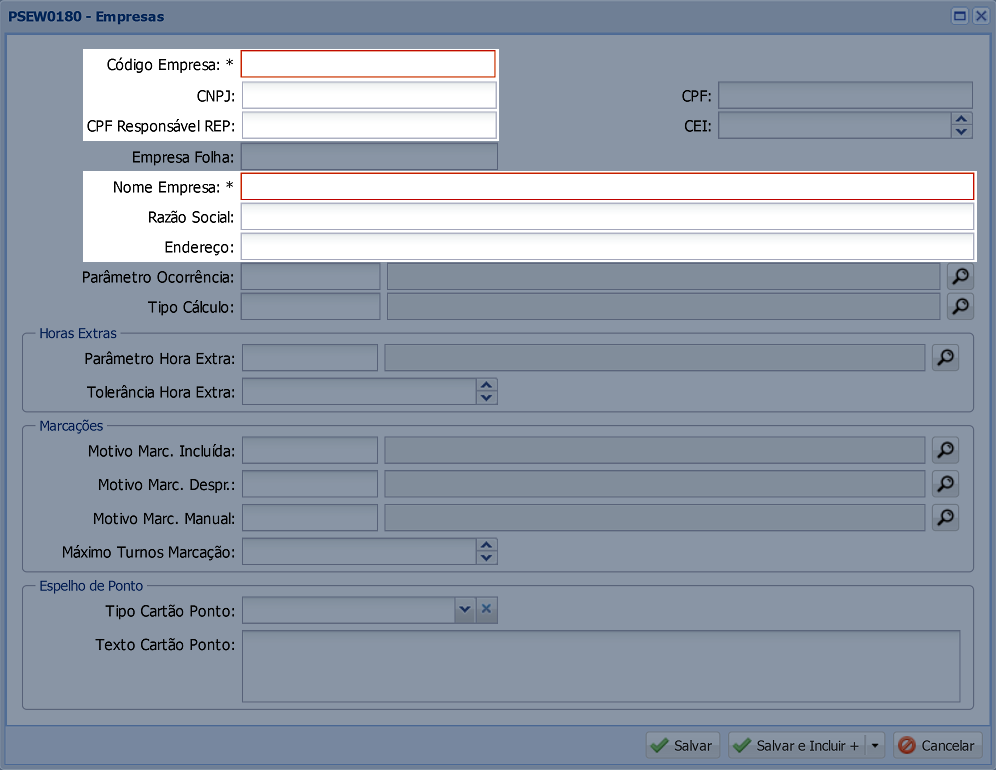
Task: Click the Texto Cartão Ponto text area
Action: tap(600, 666)
